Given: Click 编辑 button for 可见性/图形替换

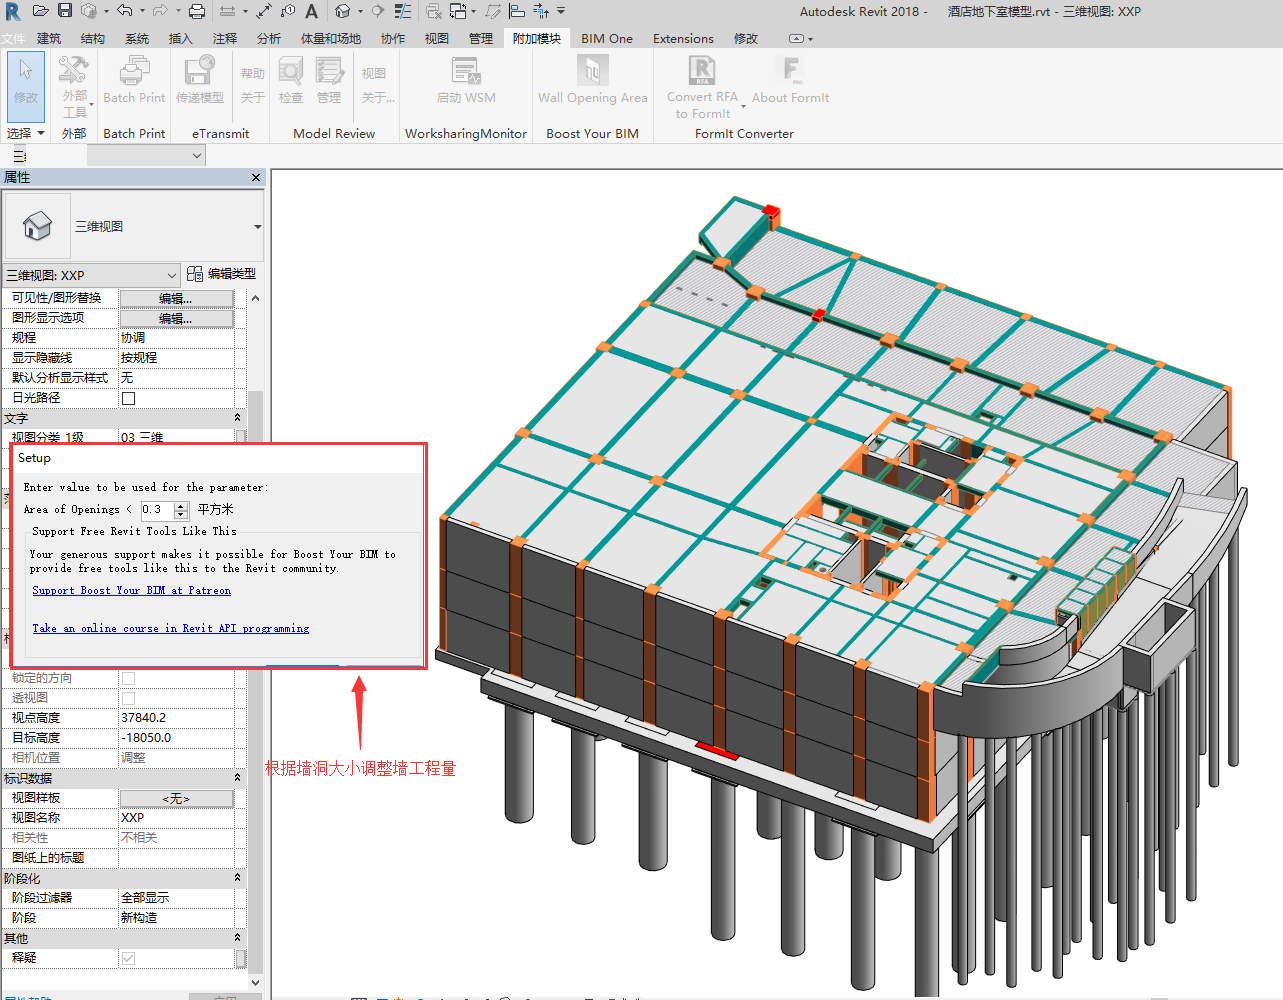Looking at the screenshot, I should point(176,298).
